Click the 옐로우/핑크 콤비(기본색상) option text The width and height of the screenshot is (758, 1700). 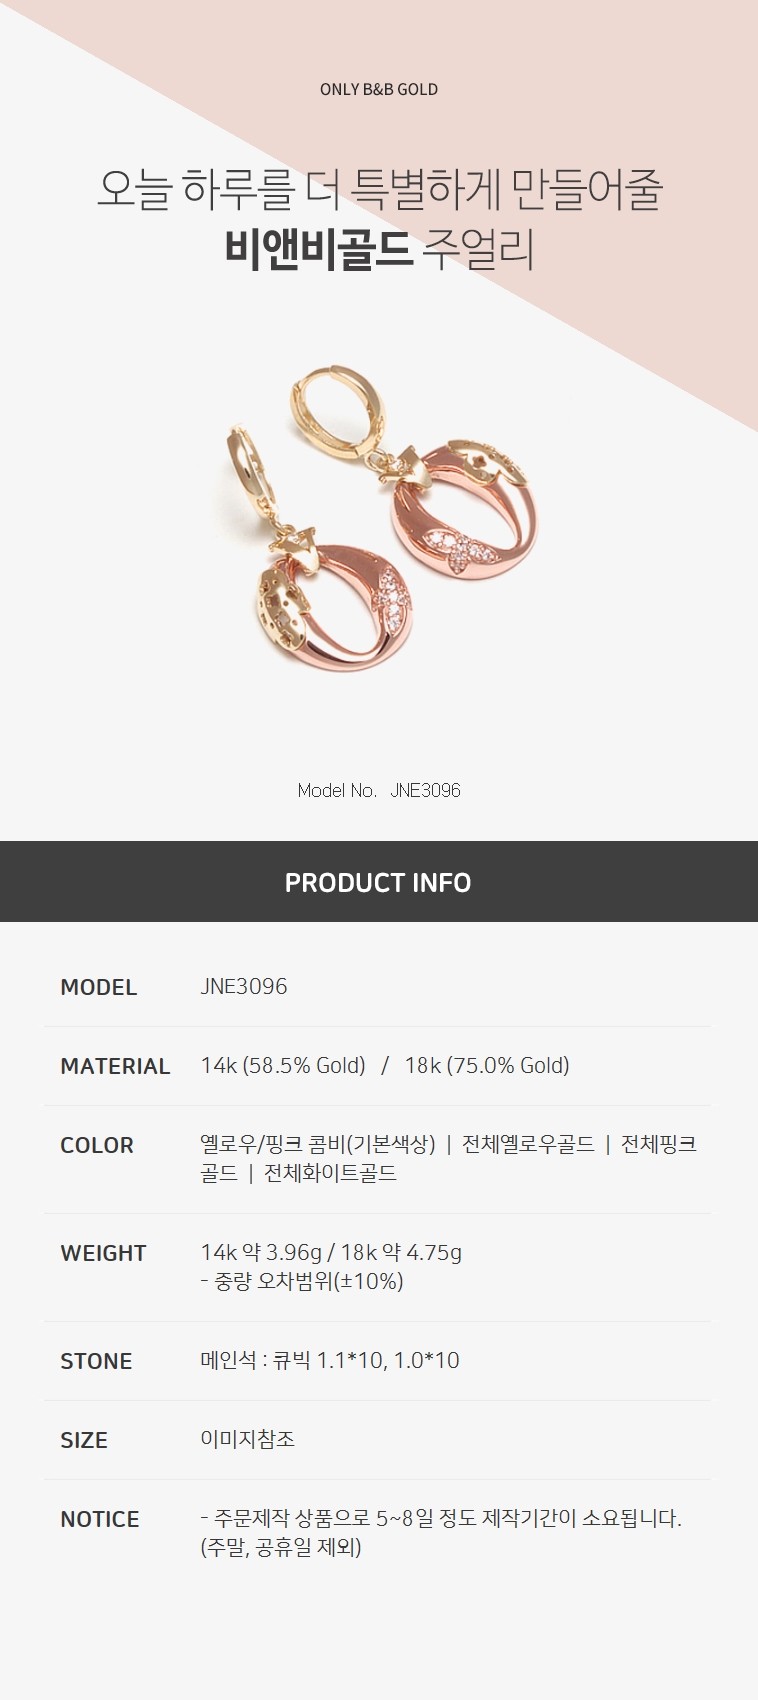click(x=318, y=1144)
